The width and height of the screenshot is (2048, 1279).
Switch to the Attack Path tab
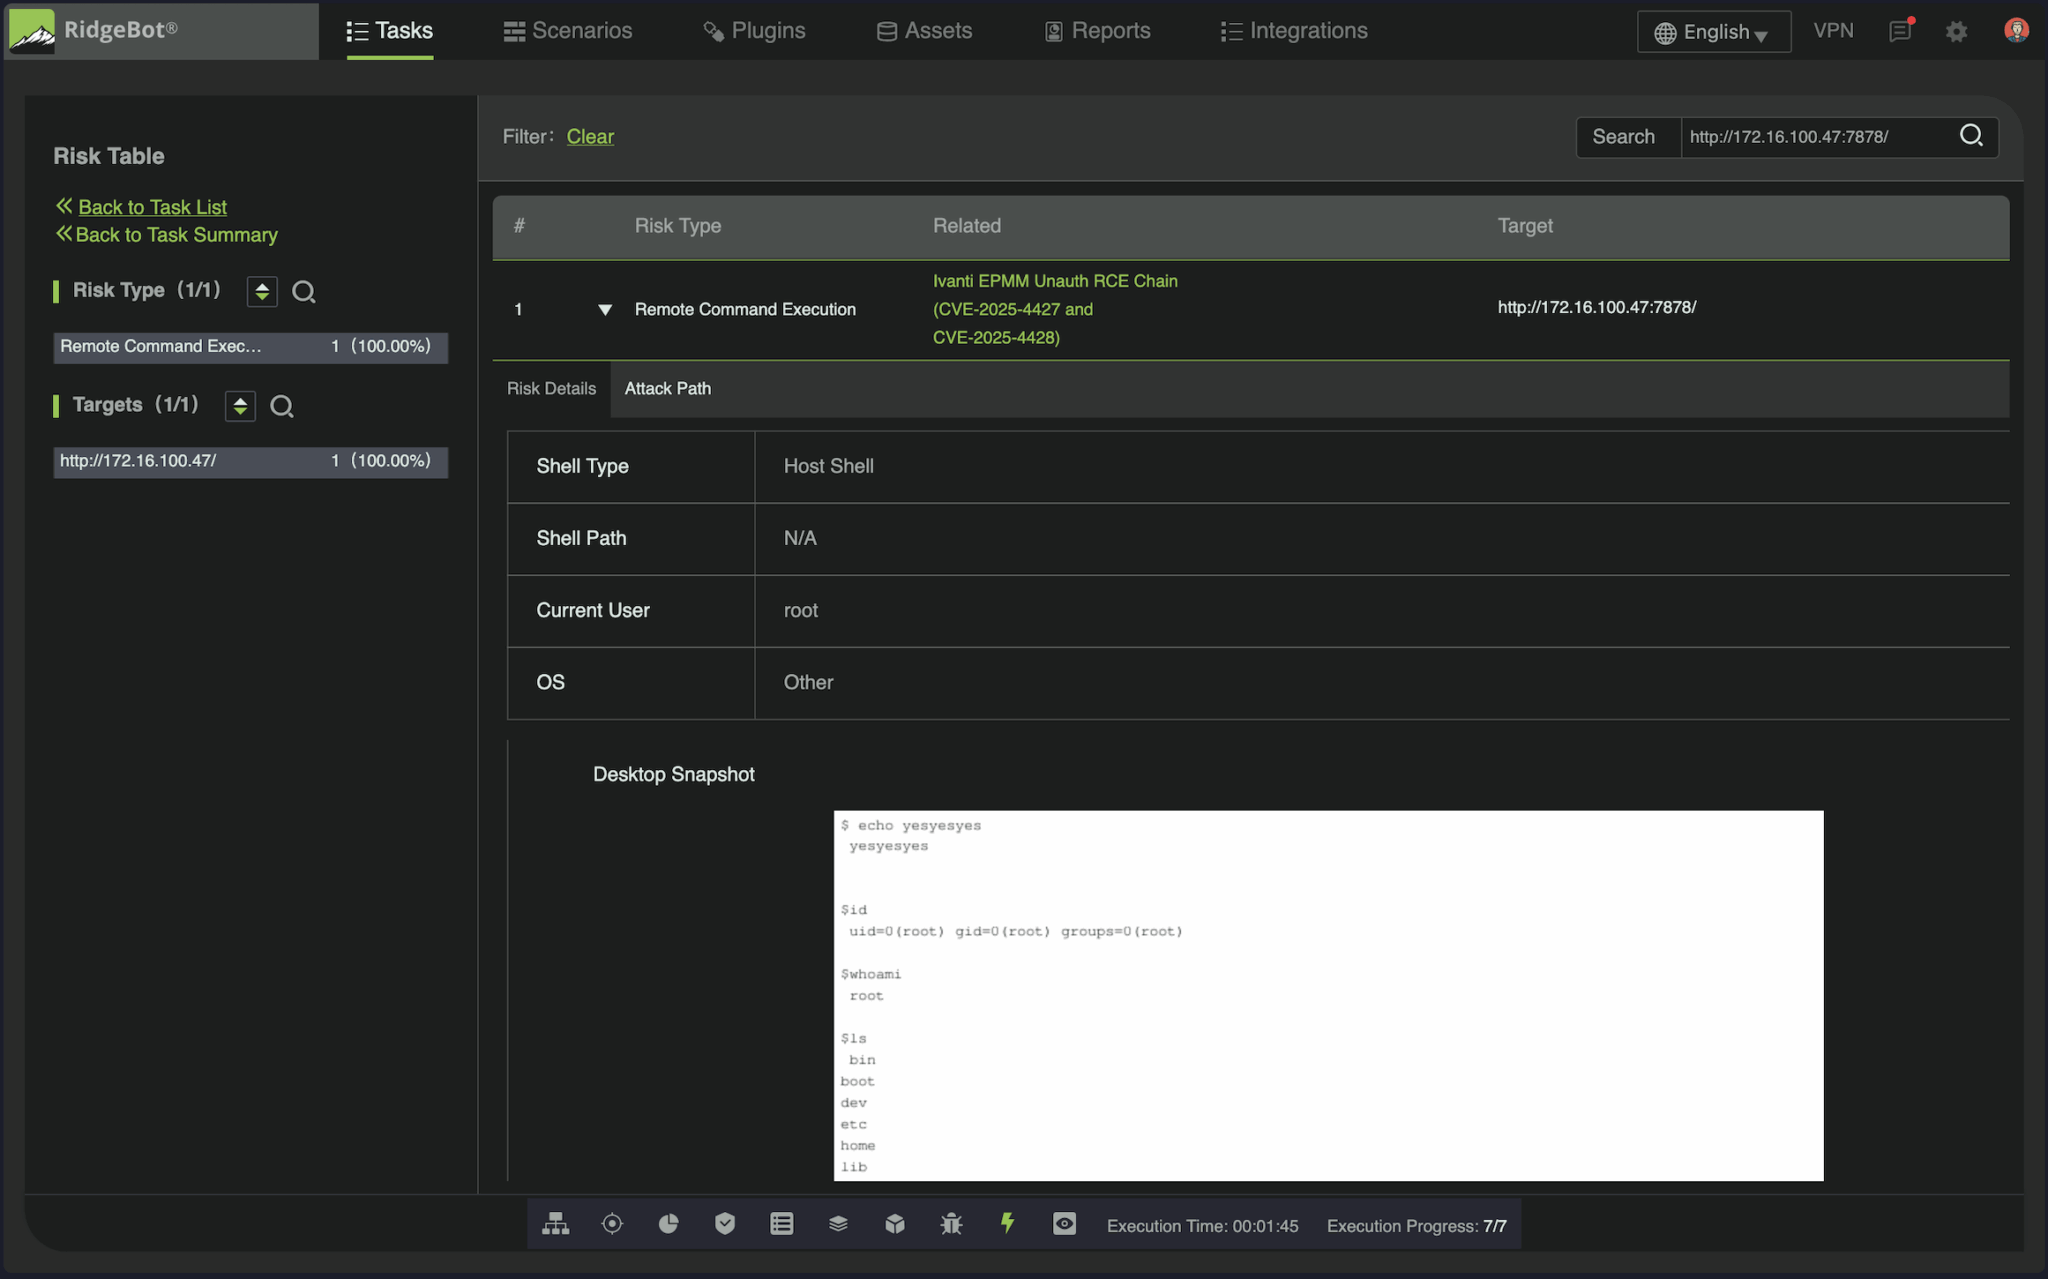pos(667,389)
